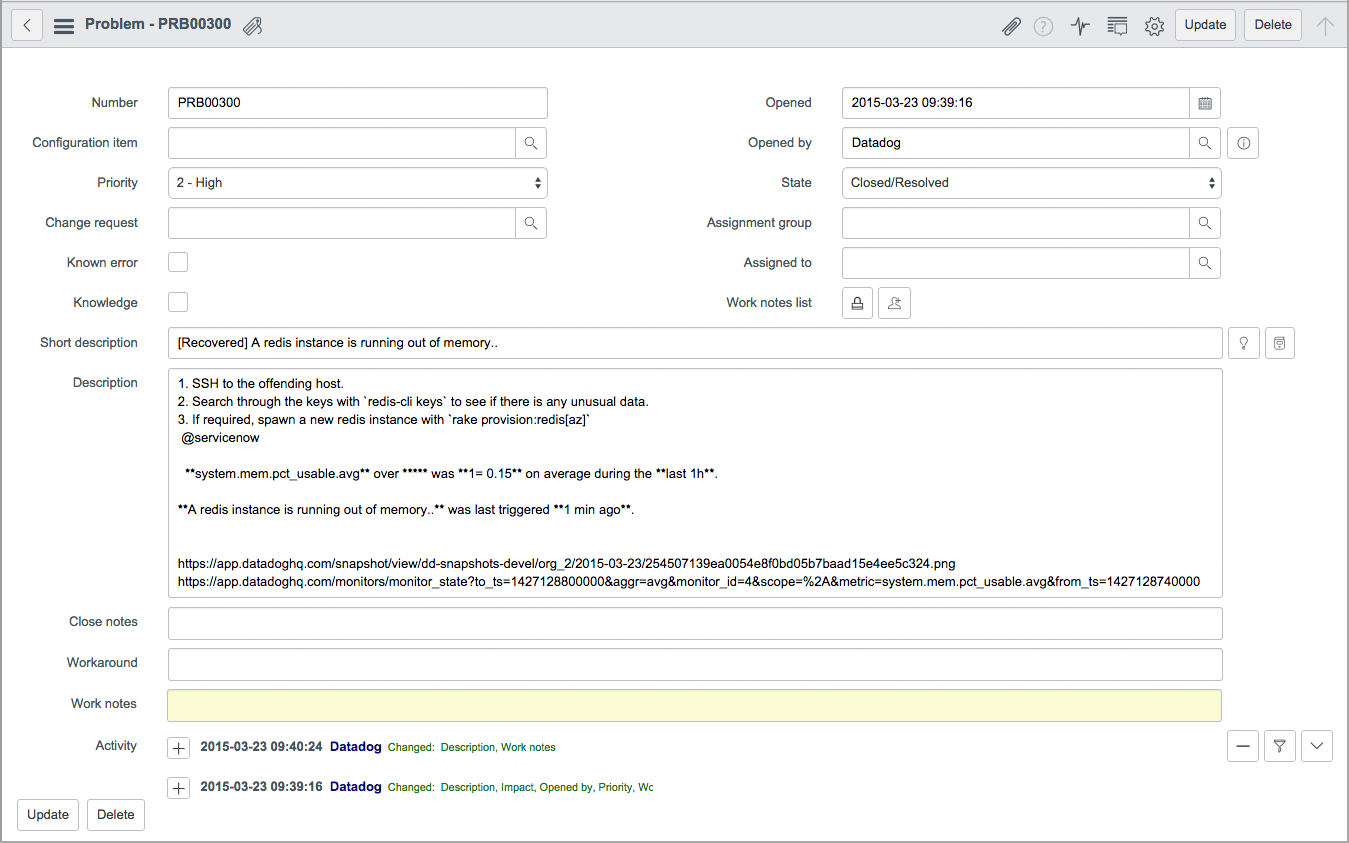Open the Priority dropdown
1349x843 pixels.
coord(358,183)
